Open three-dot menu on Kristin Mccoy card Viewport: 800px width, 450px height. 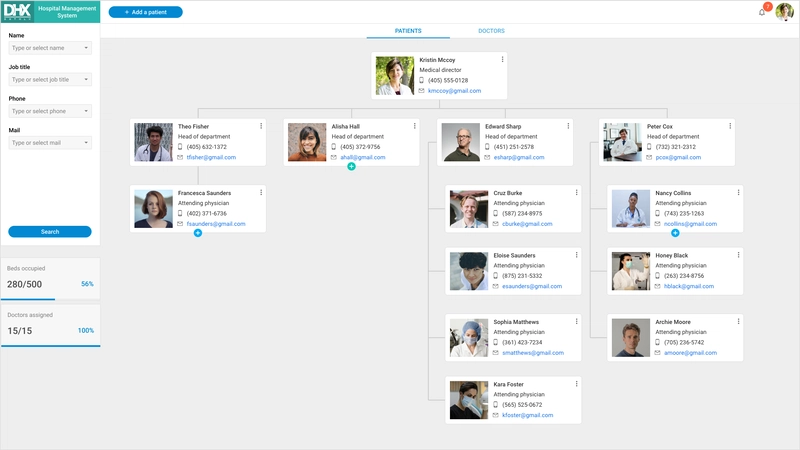tap(502, 59)
